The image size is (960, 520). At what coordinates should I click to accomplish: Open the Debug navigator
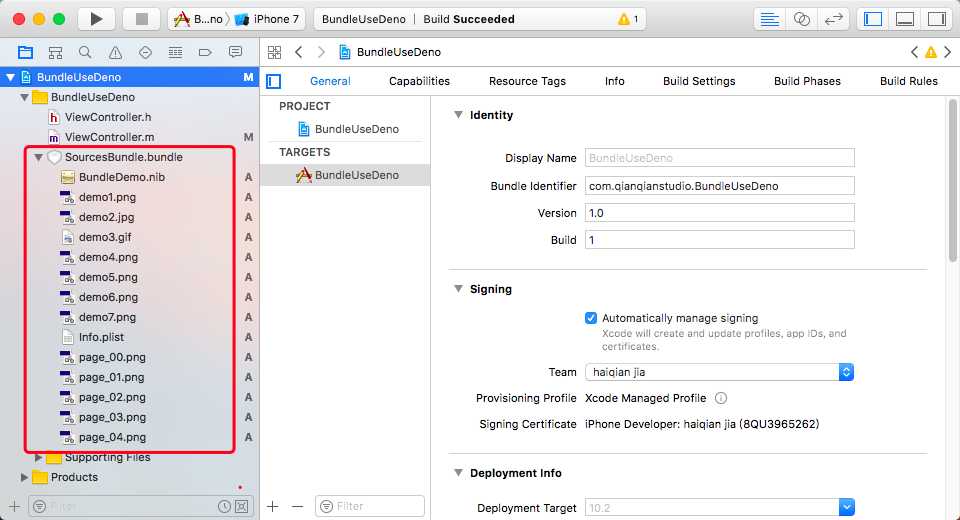pos(175,53)
